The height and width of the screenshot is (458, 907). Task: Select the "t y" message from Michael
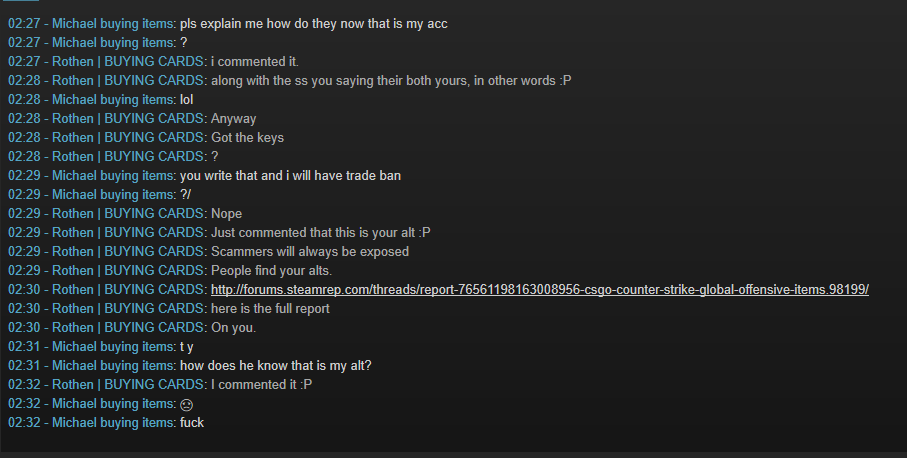[187, 347]
